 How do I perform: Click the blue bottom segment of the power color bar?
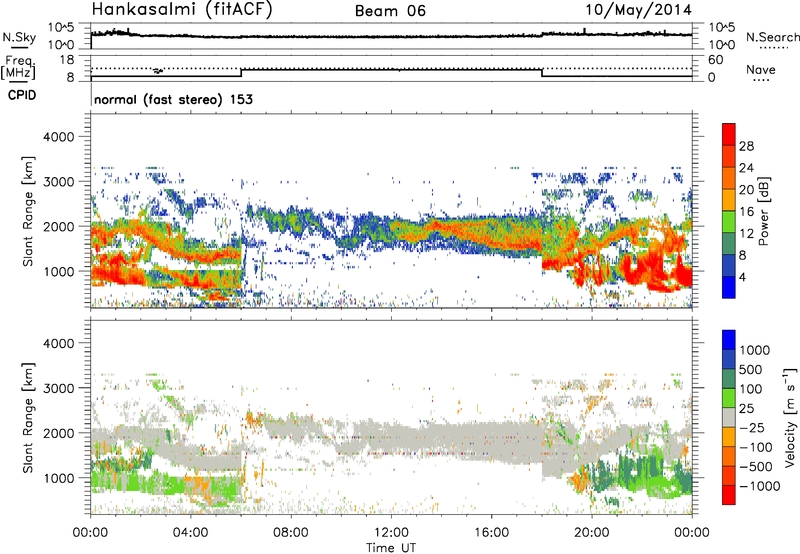click(729, 287)
